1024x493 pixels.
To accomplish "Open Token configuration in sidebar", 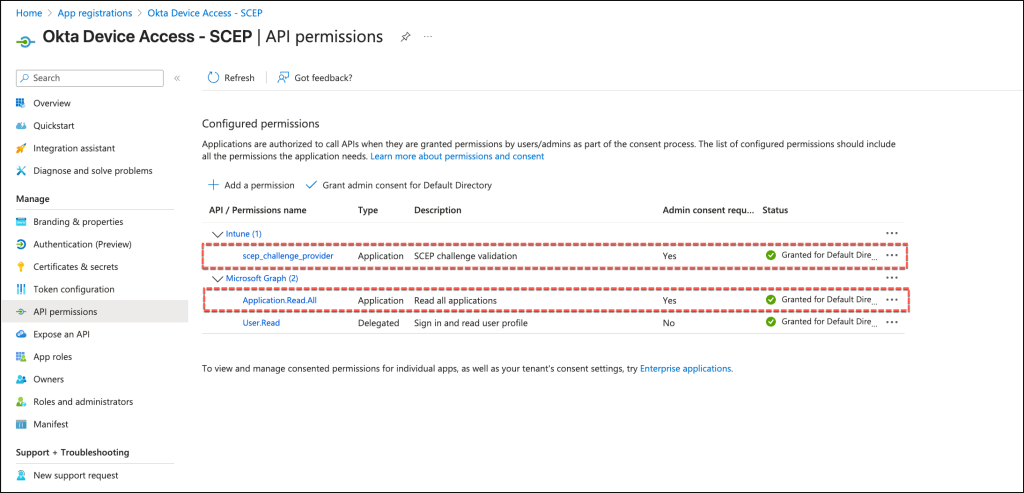I will (73, 289).
